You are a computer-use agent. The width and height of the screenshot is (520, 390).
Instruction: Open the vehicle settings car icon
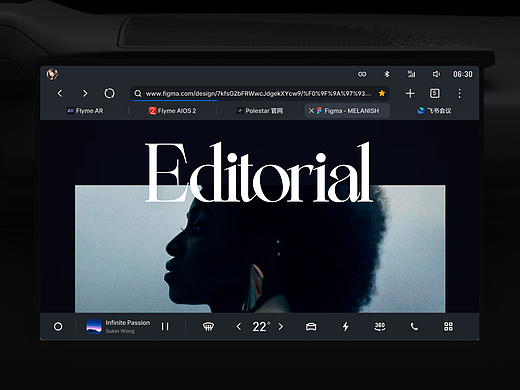(311, 327)
